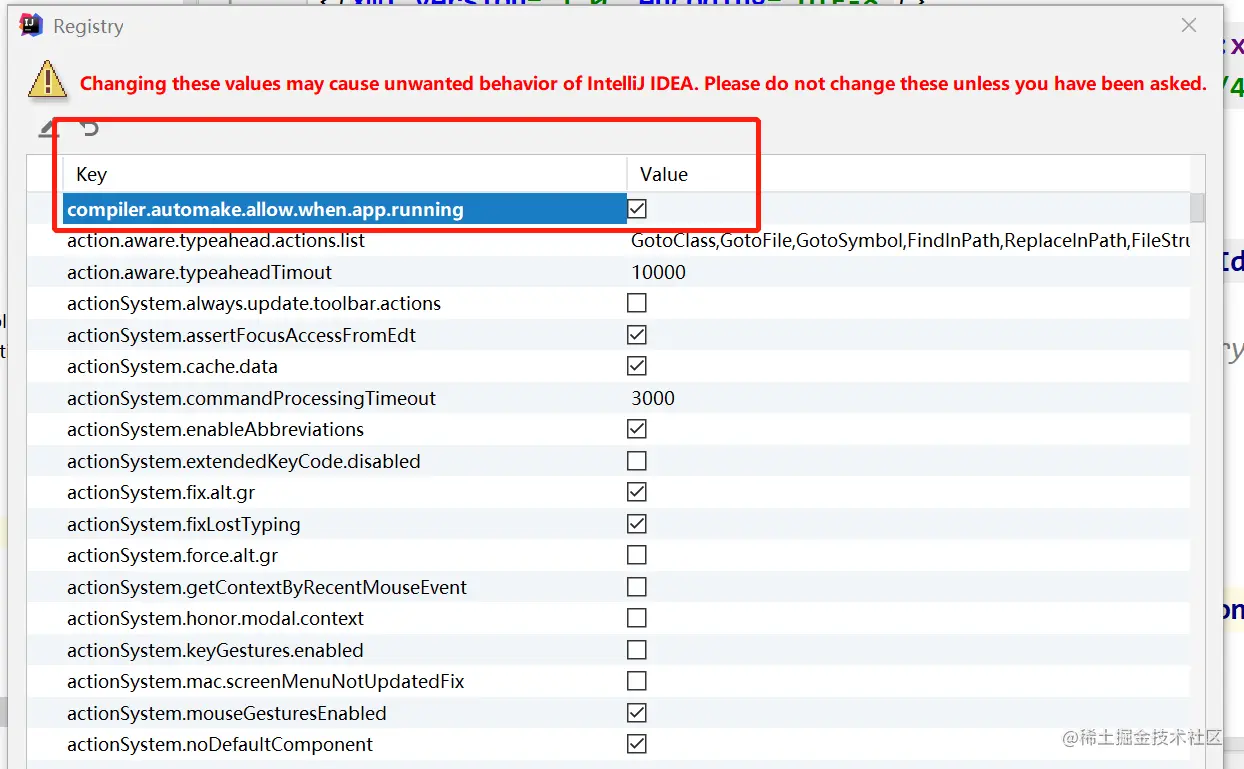Click the GotoClass,GotoFile value cell
This screenshot has width=1244, height=769.
909,240
